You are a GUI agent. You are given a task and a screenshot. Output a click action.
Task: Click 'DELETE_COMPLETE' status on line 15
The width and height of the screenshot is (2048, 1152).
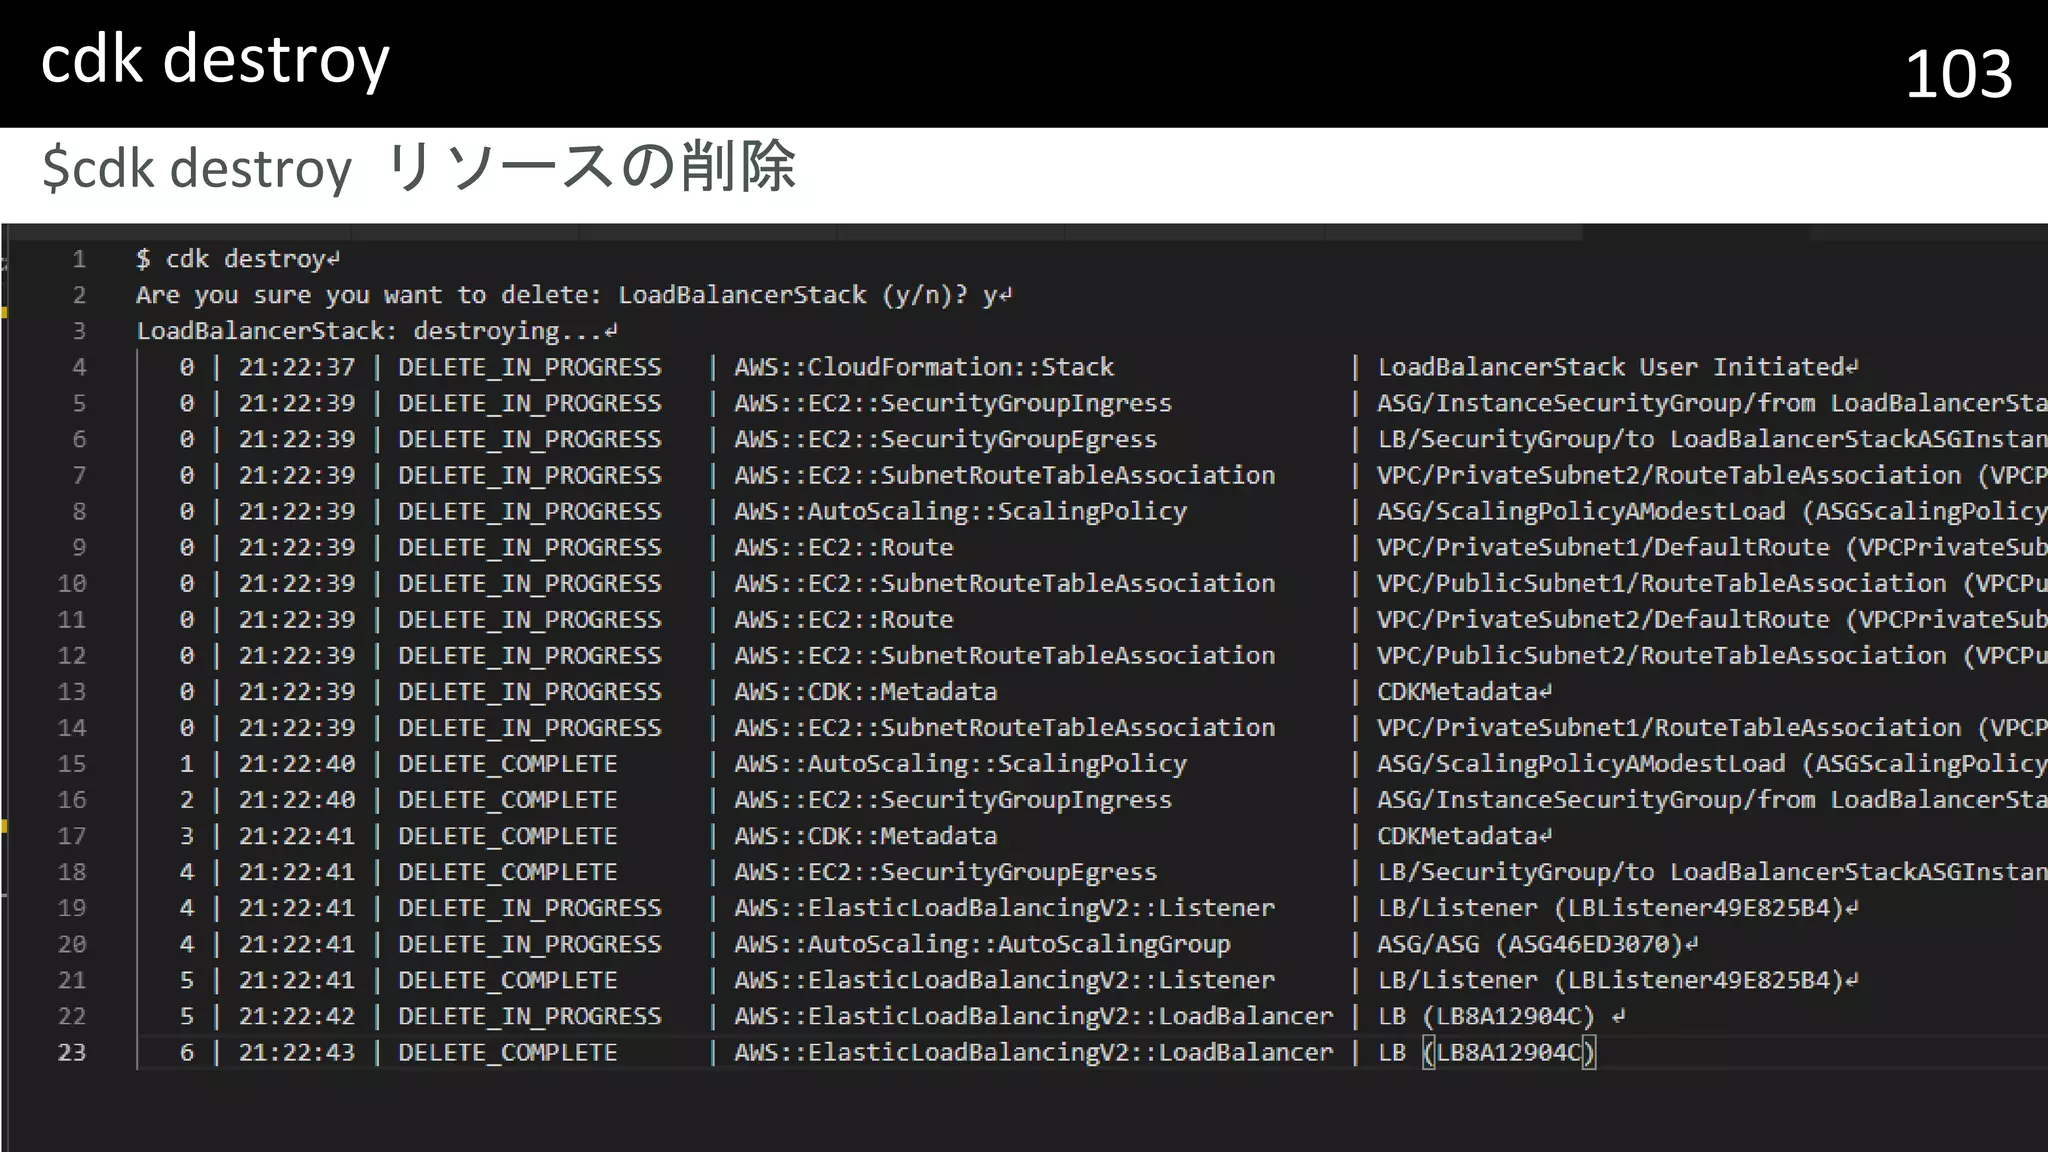click(x=507, y=763)
